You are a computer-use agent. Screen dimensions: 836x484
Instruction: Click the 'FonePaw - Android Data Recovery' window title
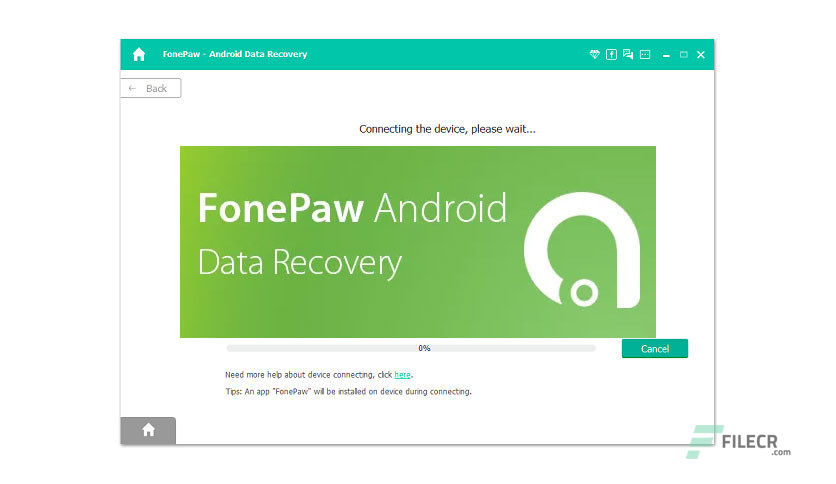coord(235,54)
